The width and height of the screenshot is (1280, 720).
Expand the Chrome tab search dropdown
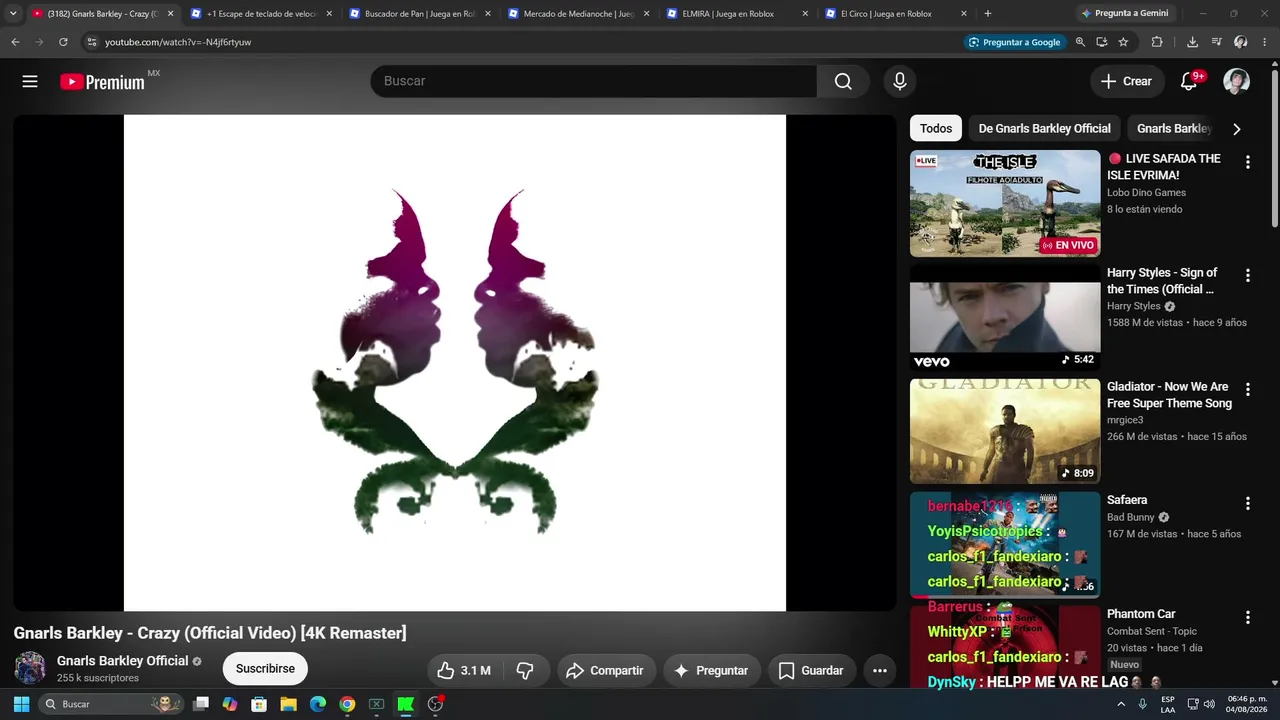point(13,14)
